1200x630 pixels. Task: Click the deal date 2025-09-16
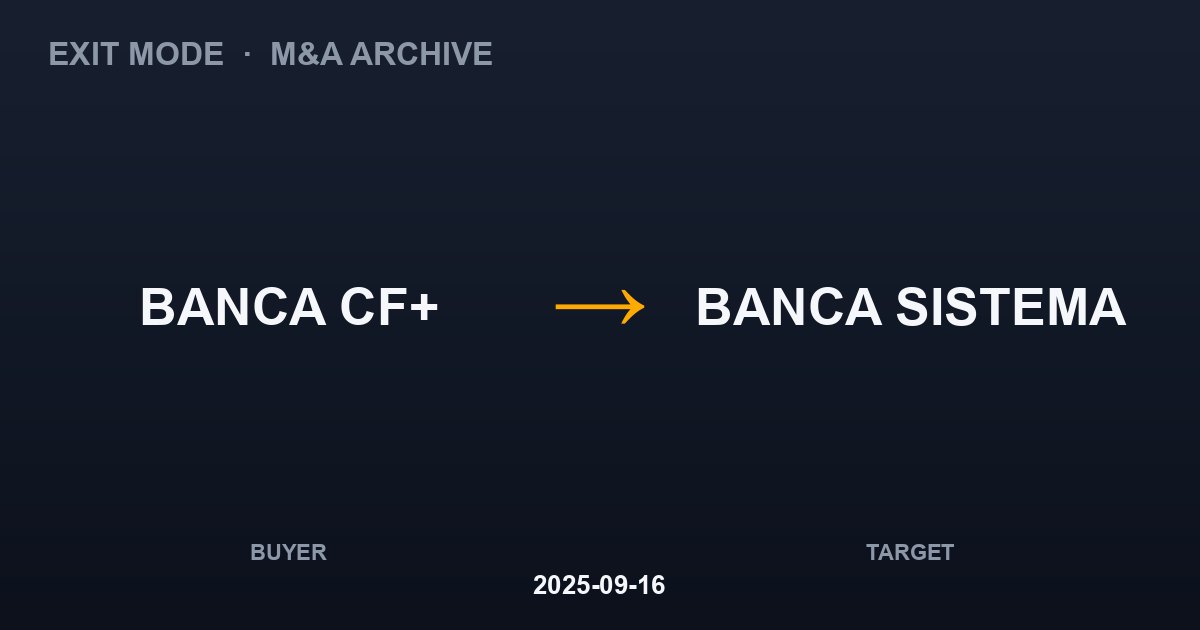pyautogui.click(x=599, y=585)
